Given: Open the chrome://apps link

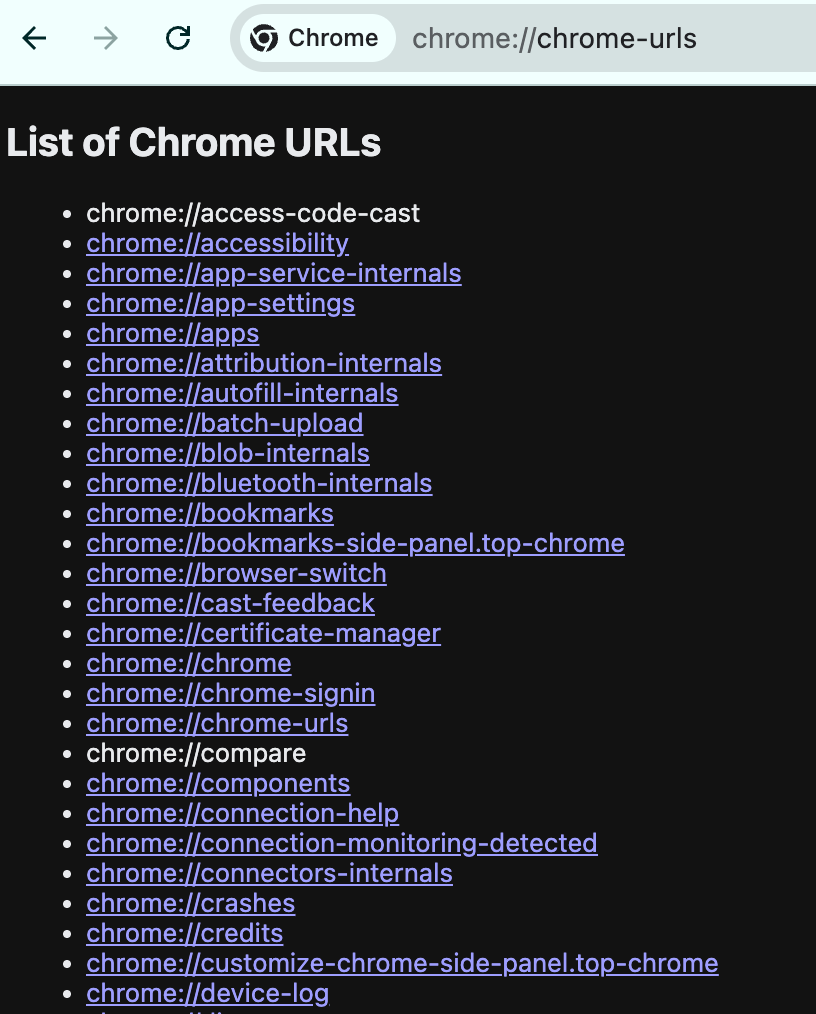Looking at the screenshot, I should coord(173,334).
